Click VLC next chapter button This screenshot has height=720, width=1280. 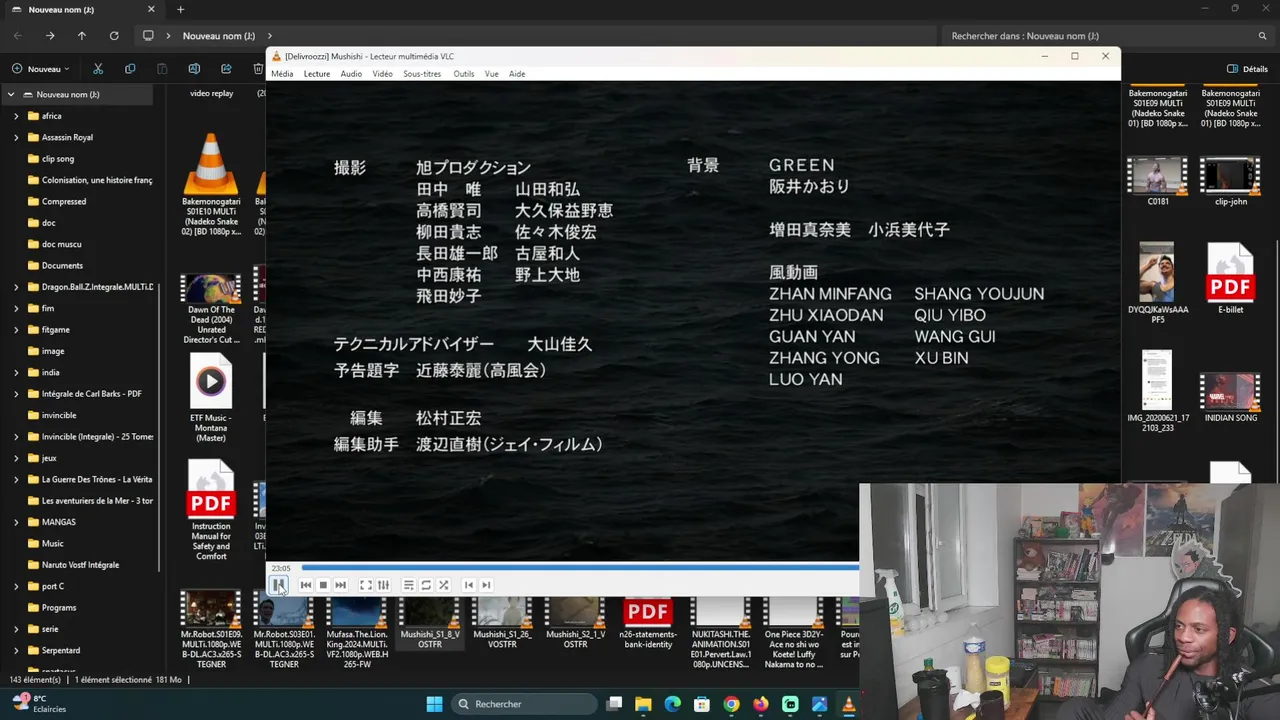point(486,585)
